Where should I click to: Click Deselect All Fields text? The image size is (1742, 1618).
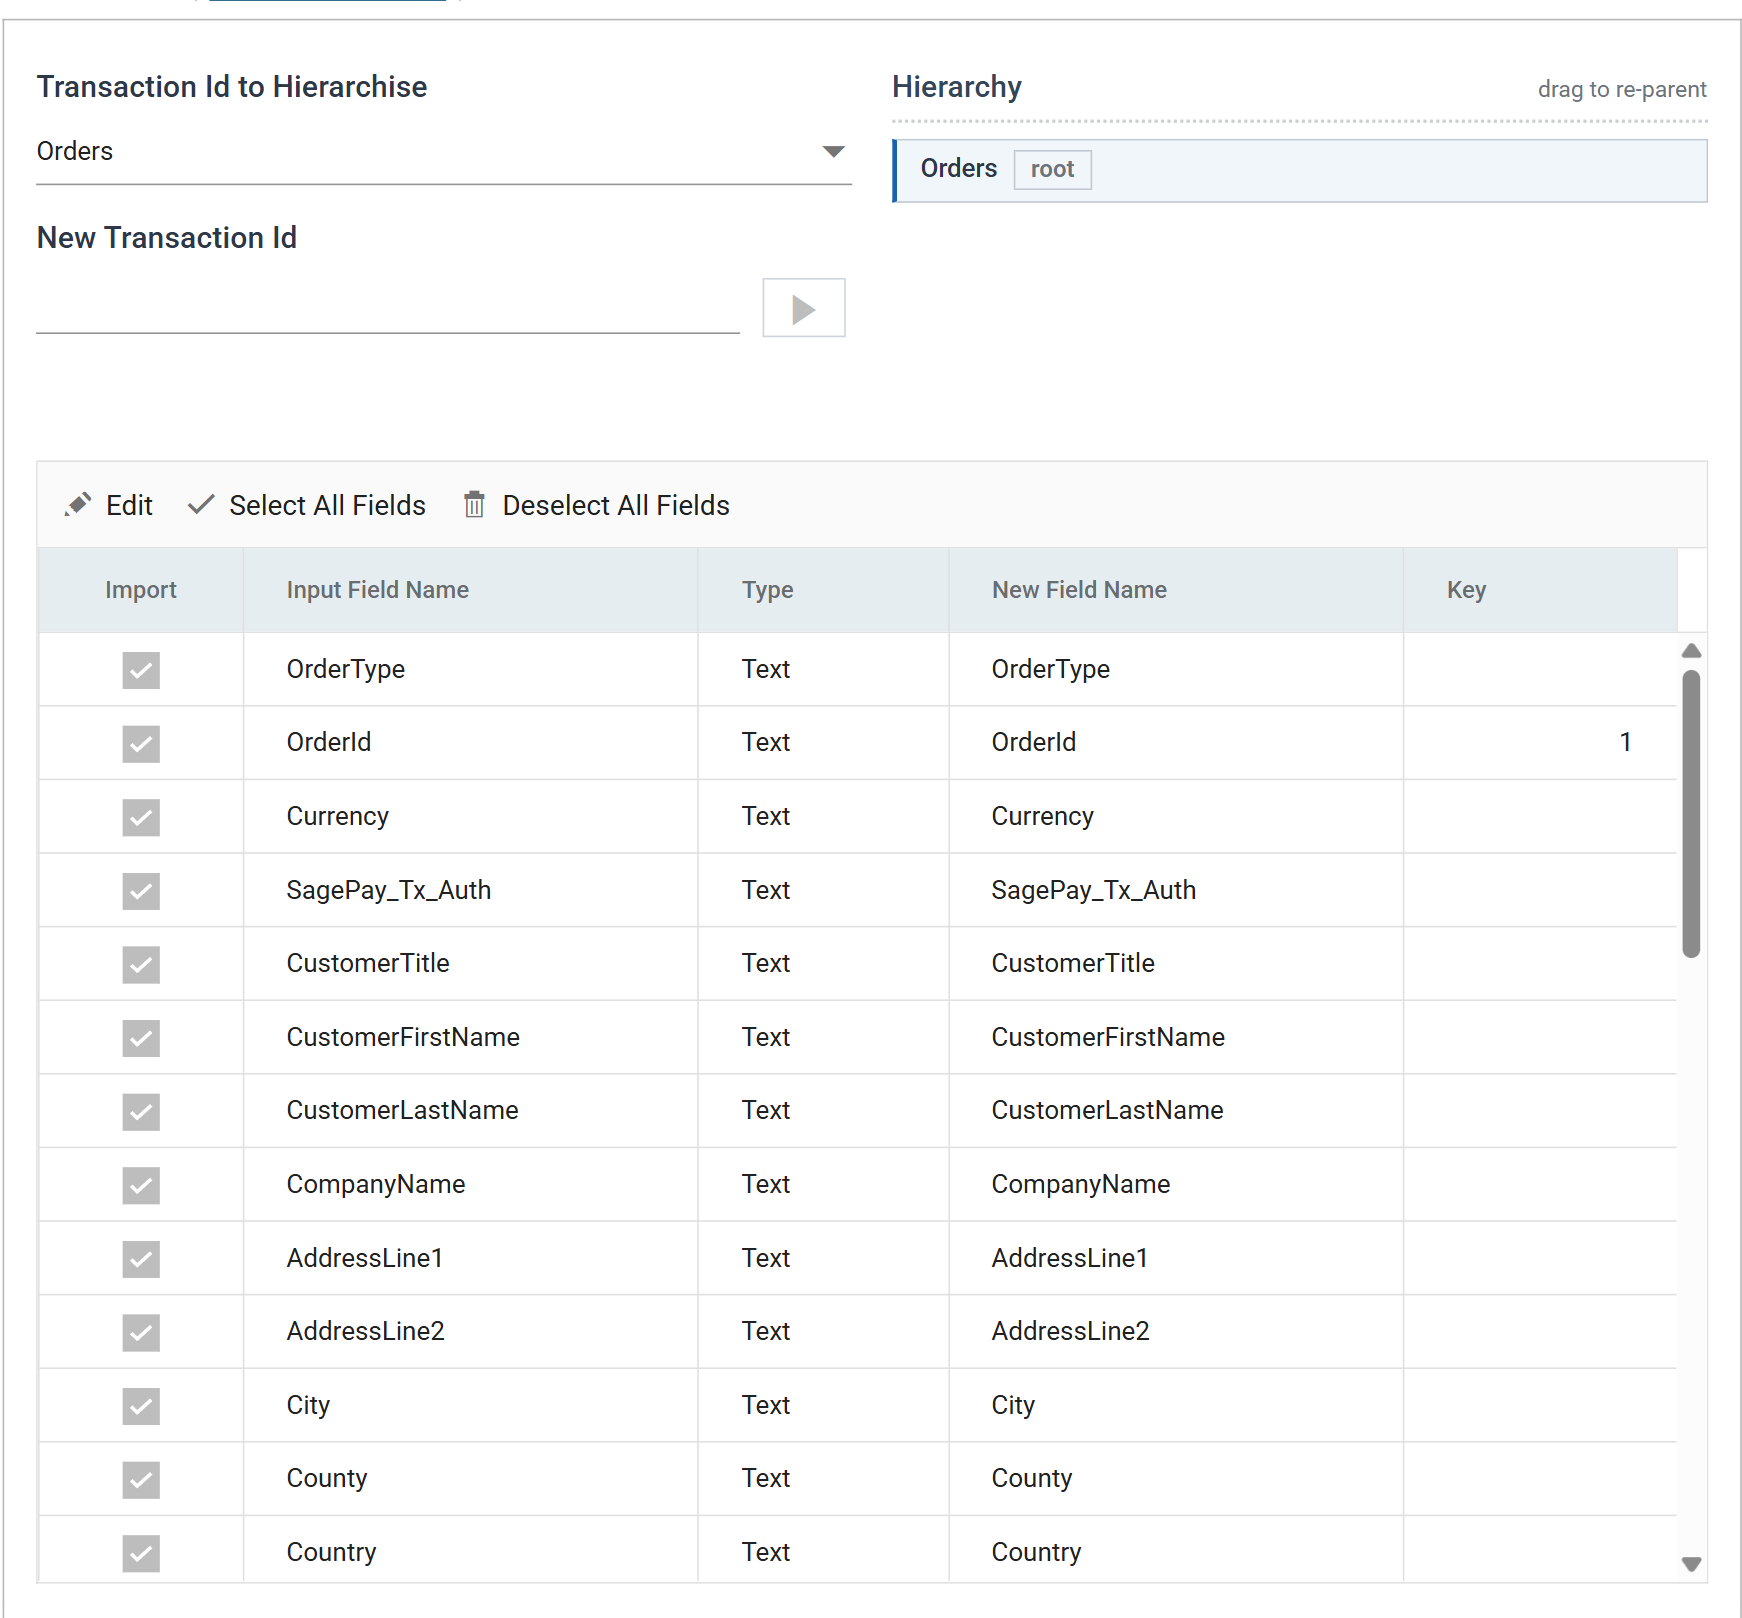[x=616, y=505]
